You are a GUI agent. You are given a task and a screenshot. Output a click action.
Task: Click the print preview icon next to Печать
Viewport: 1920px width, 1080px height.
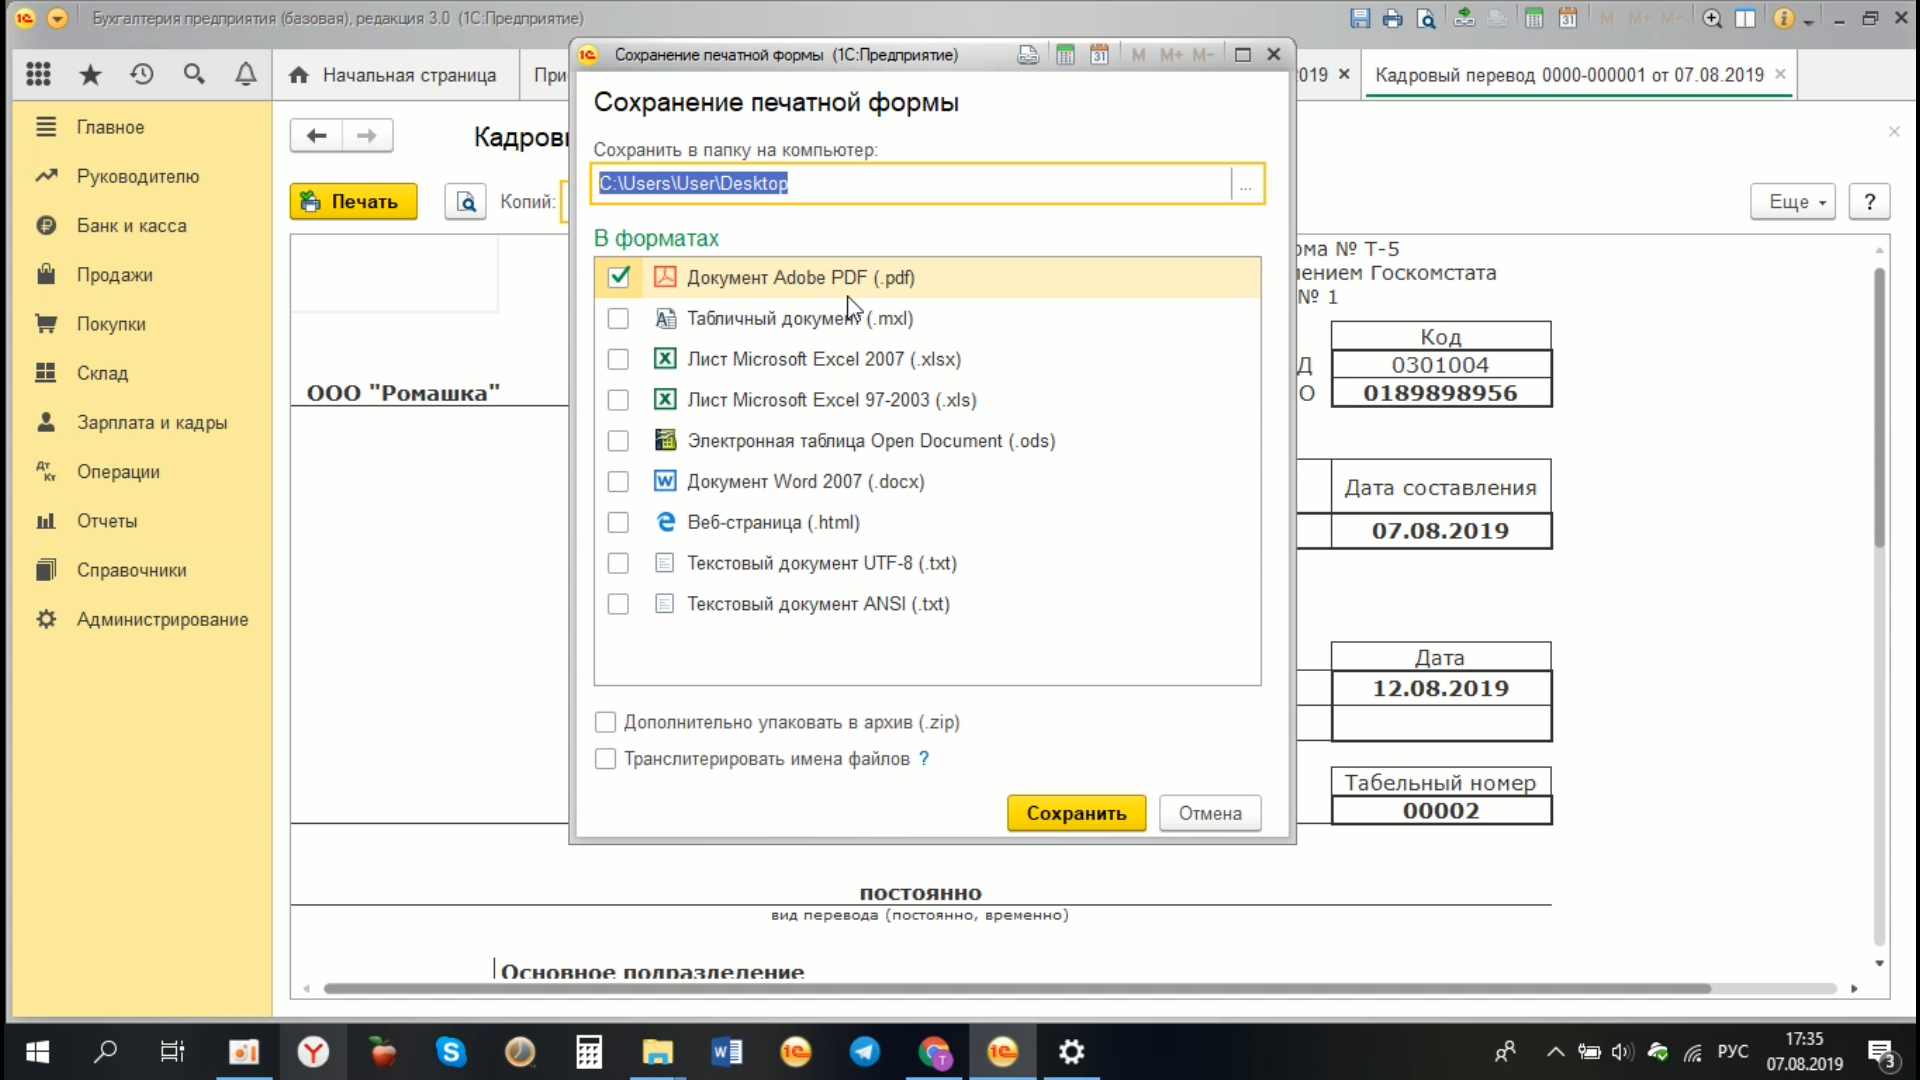pyautogui.click(x=465, y=202)
